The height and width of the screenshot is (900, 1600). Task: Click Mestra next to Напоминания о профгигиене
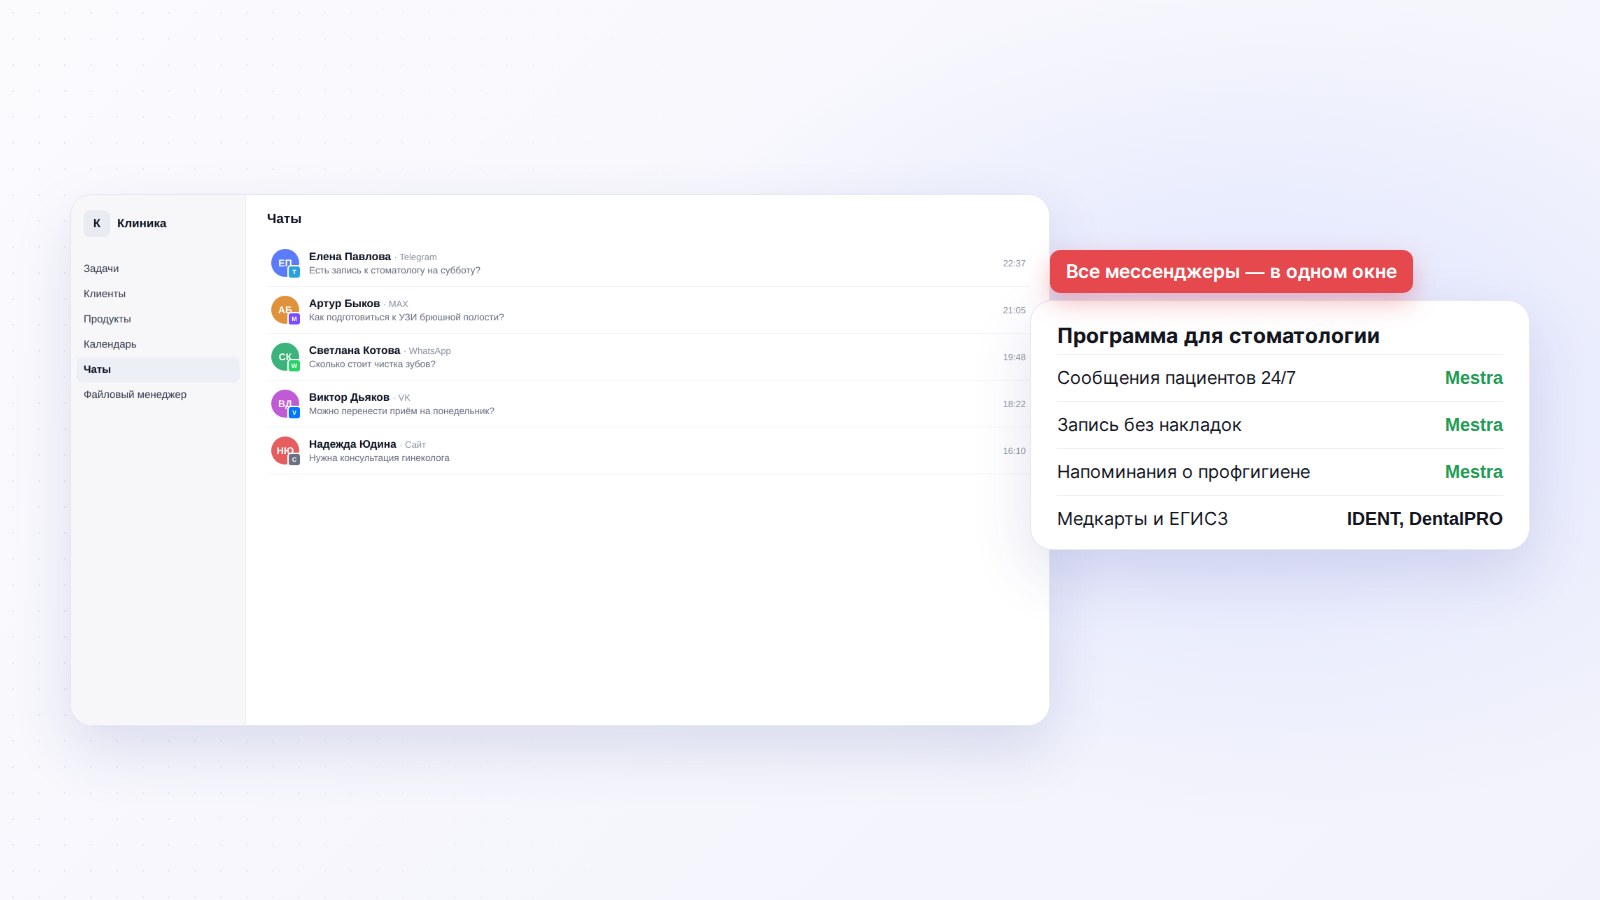(1473, 472)
